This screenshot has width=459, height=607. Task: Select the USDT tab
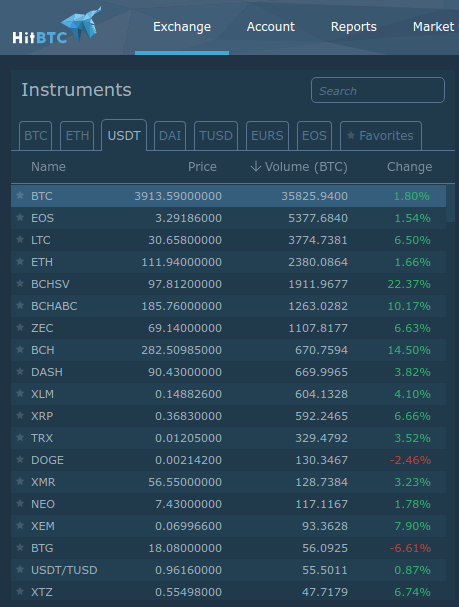click(124, 135)
